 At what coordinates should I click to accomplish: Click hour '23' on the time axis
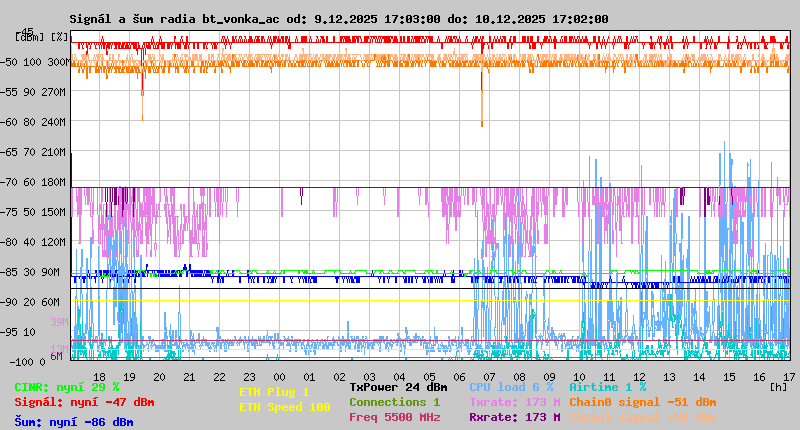249,377
